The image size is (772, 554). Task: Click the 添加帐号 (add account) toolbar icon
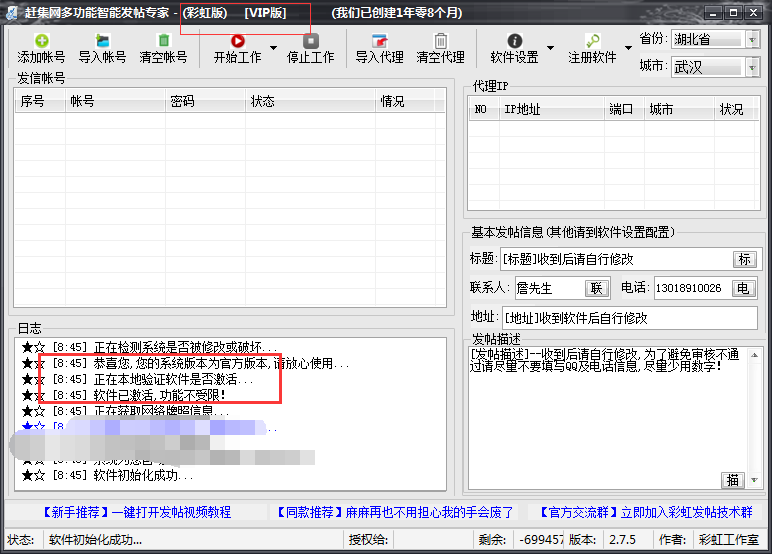[x=41, y=41]
